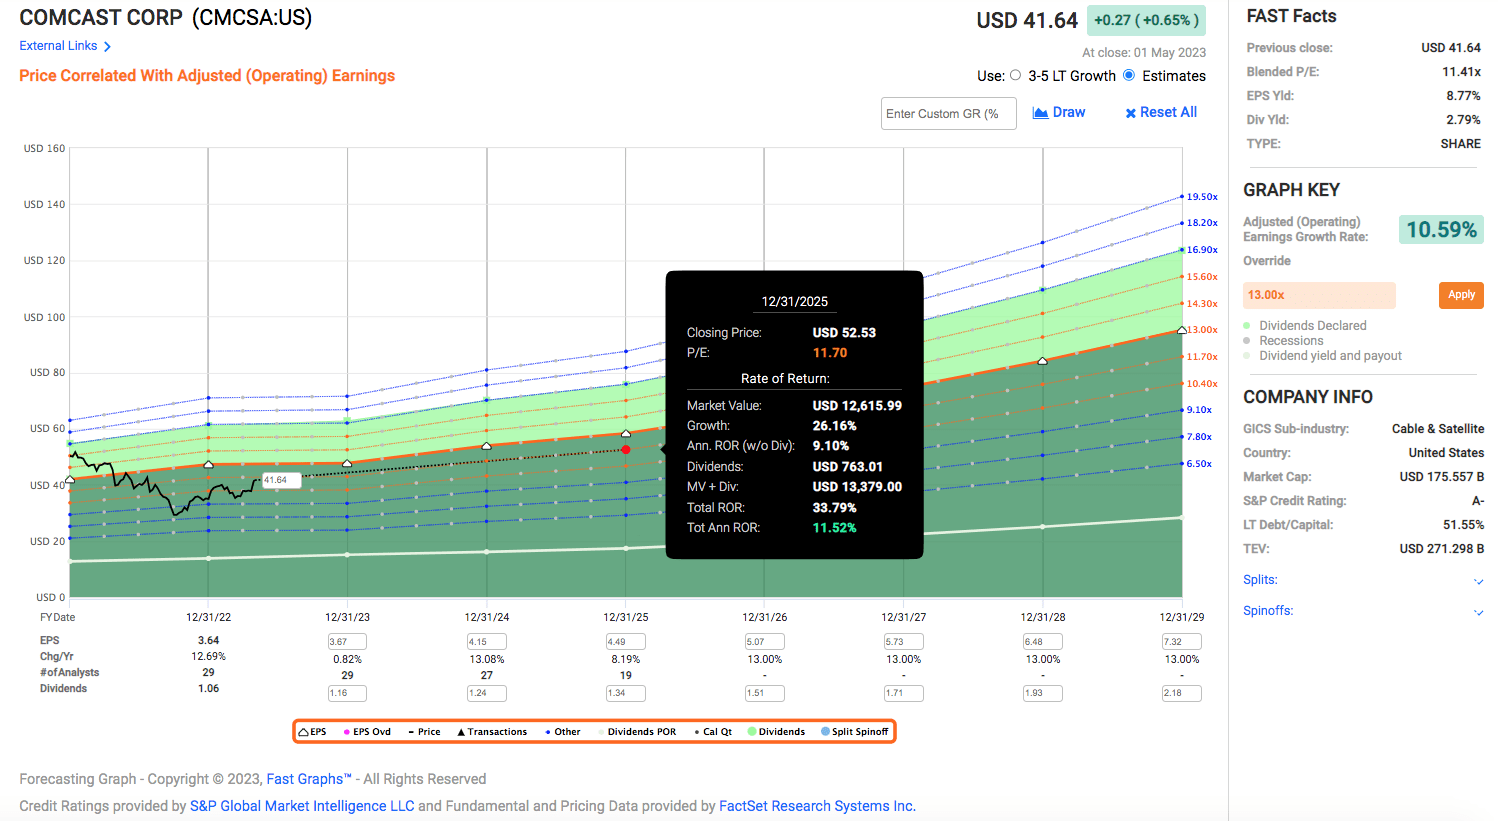Toggle Dividends Declared option
The image size is (1498, 821).
1305,326
